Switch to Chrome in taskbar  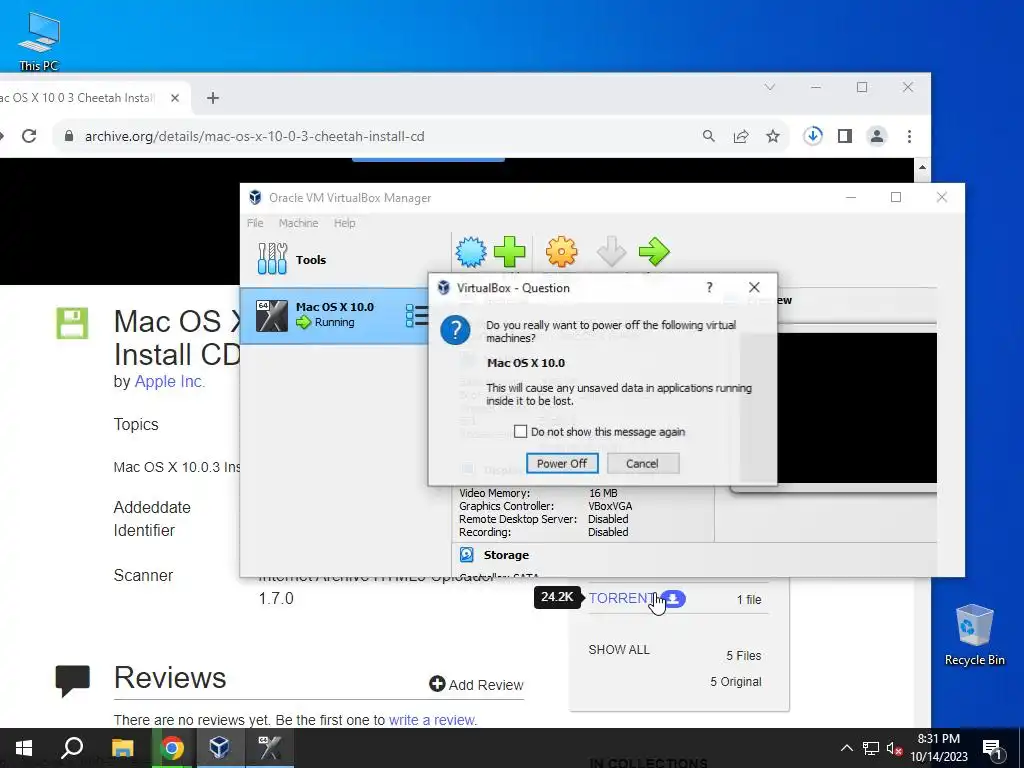(x=172, y=748)
